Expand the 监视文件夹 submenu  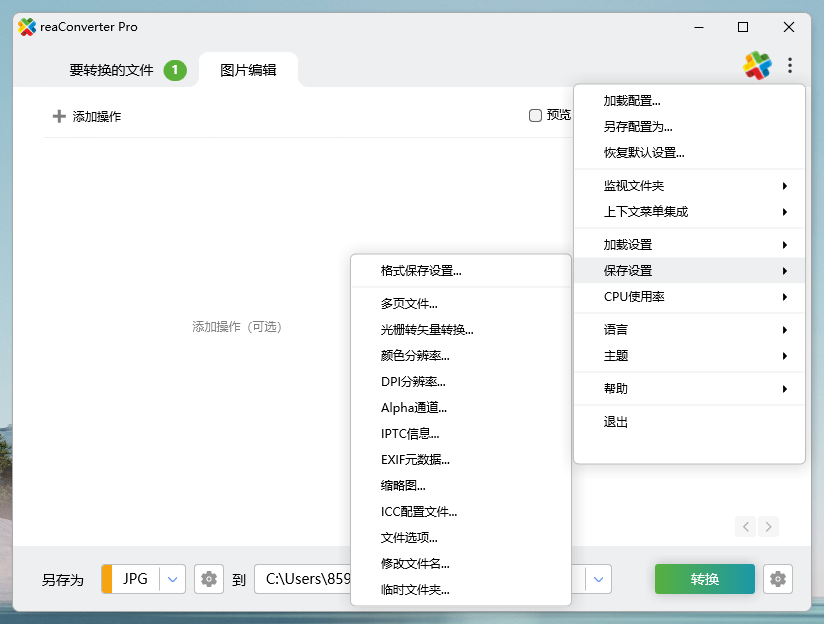pos(689,186)
